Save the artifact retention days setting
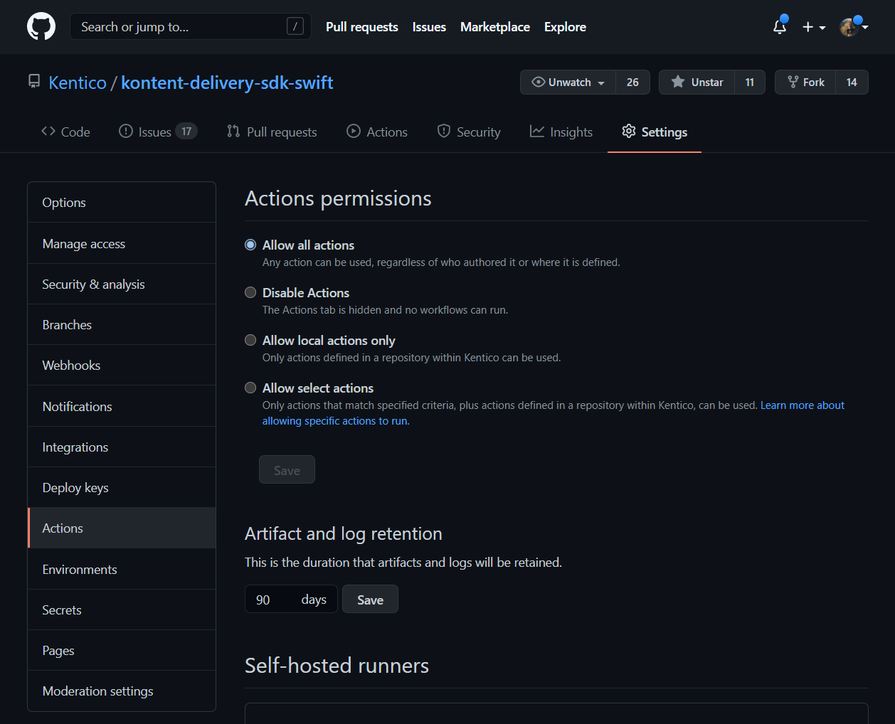 pyautogui.click(x=370, y=600)
